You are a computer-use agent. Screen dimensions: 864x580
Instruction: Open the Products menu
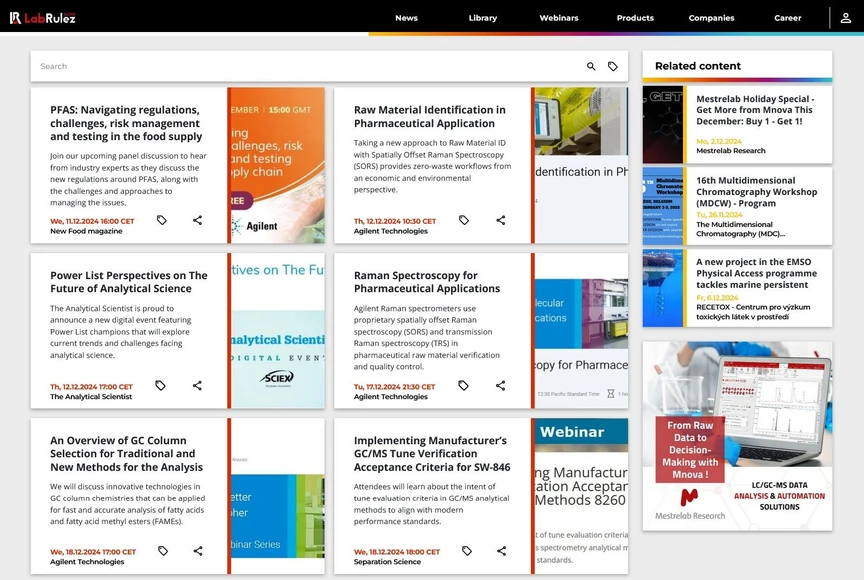[635, 18]
